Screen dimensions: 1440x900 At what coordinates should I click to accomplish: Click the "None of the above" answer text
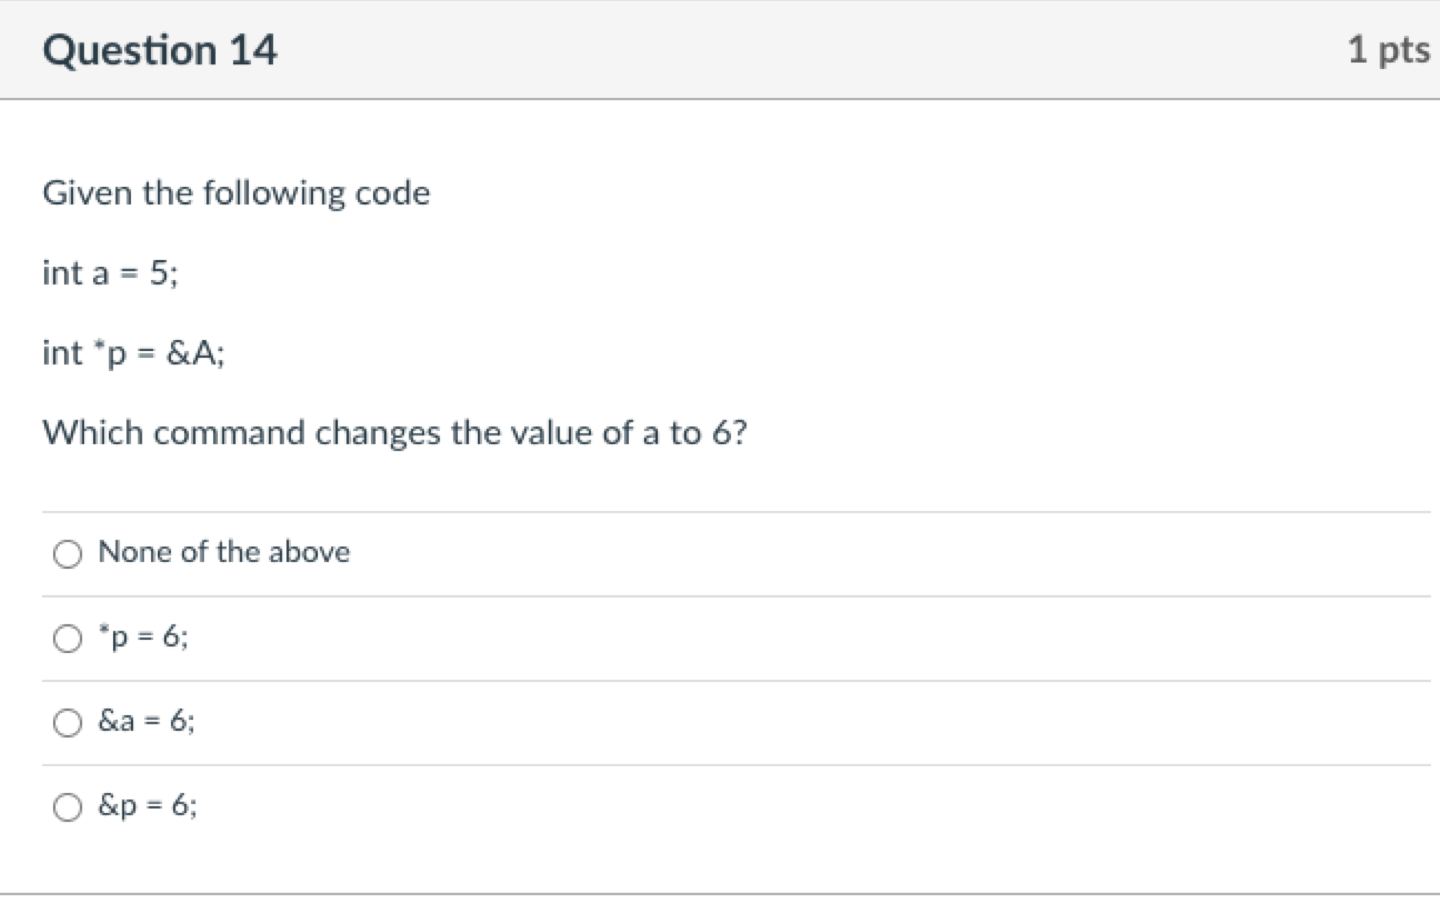(224, 552)
